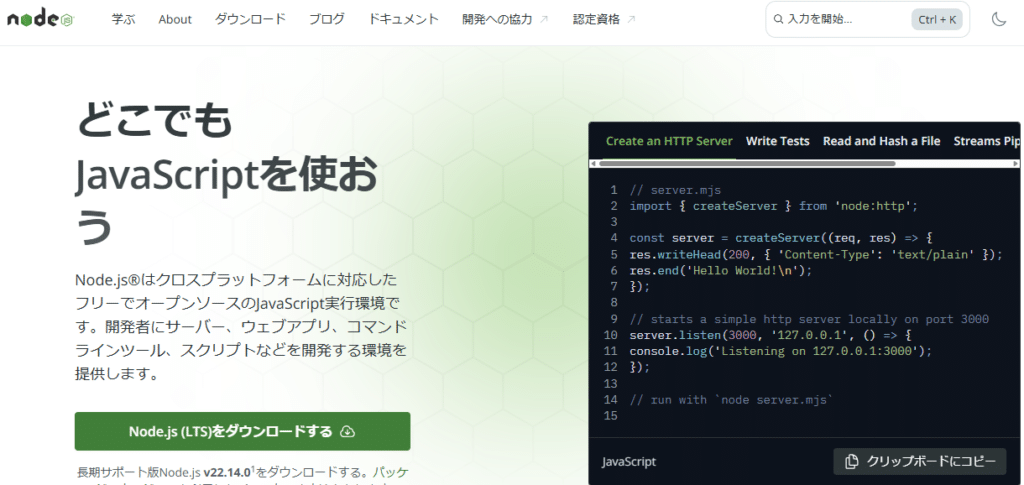Image resolution: width=1024 pixels, height=485 pixels.
Task: Select Create an HTTP Server tab
Action: pos(669,141)
